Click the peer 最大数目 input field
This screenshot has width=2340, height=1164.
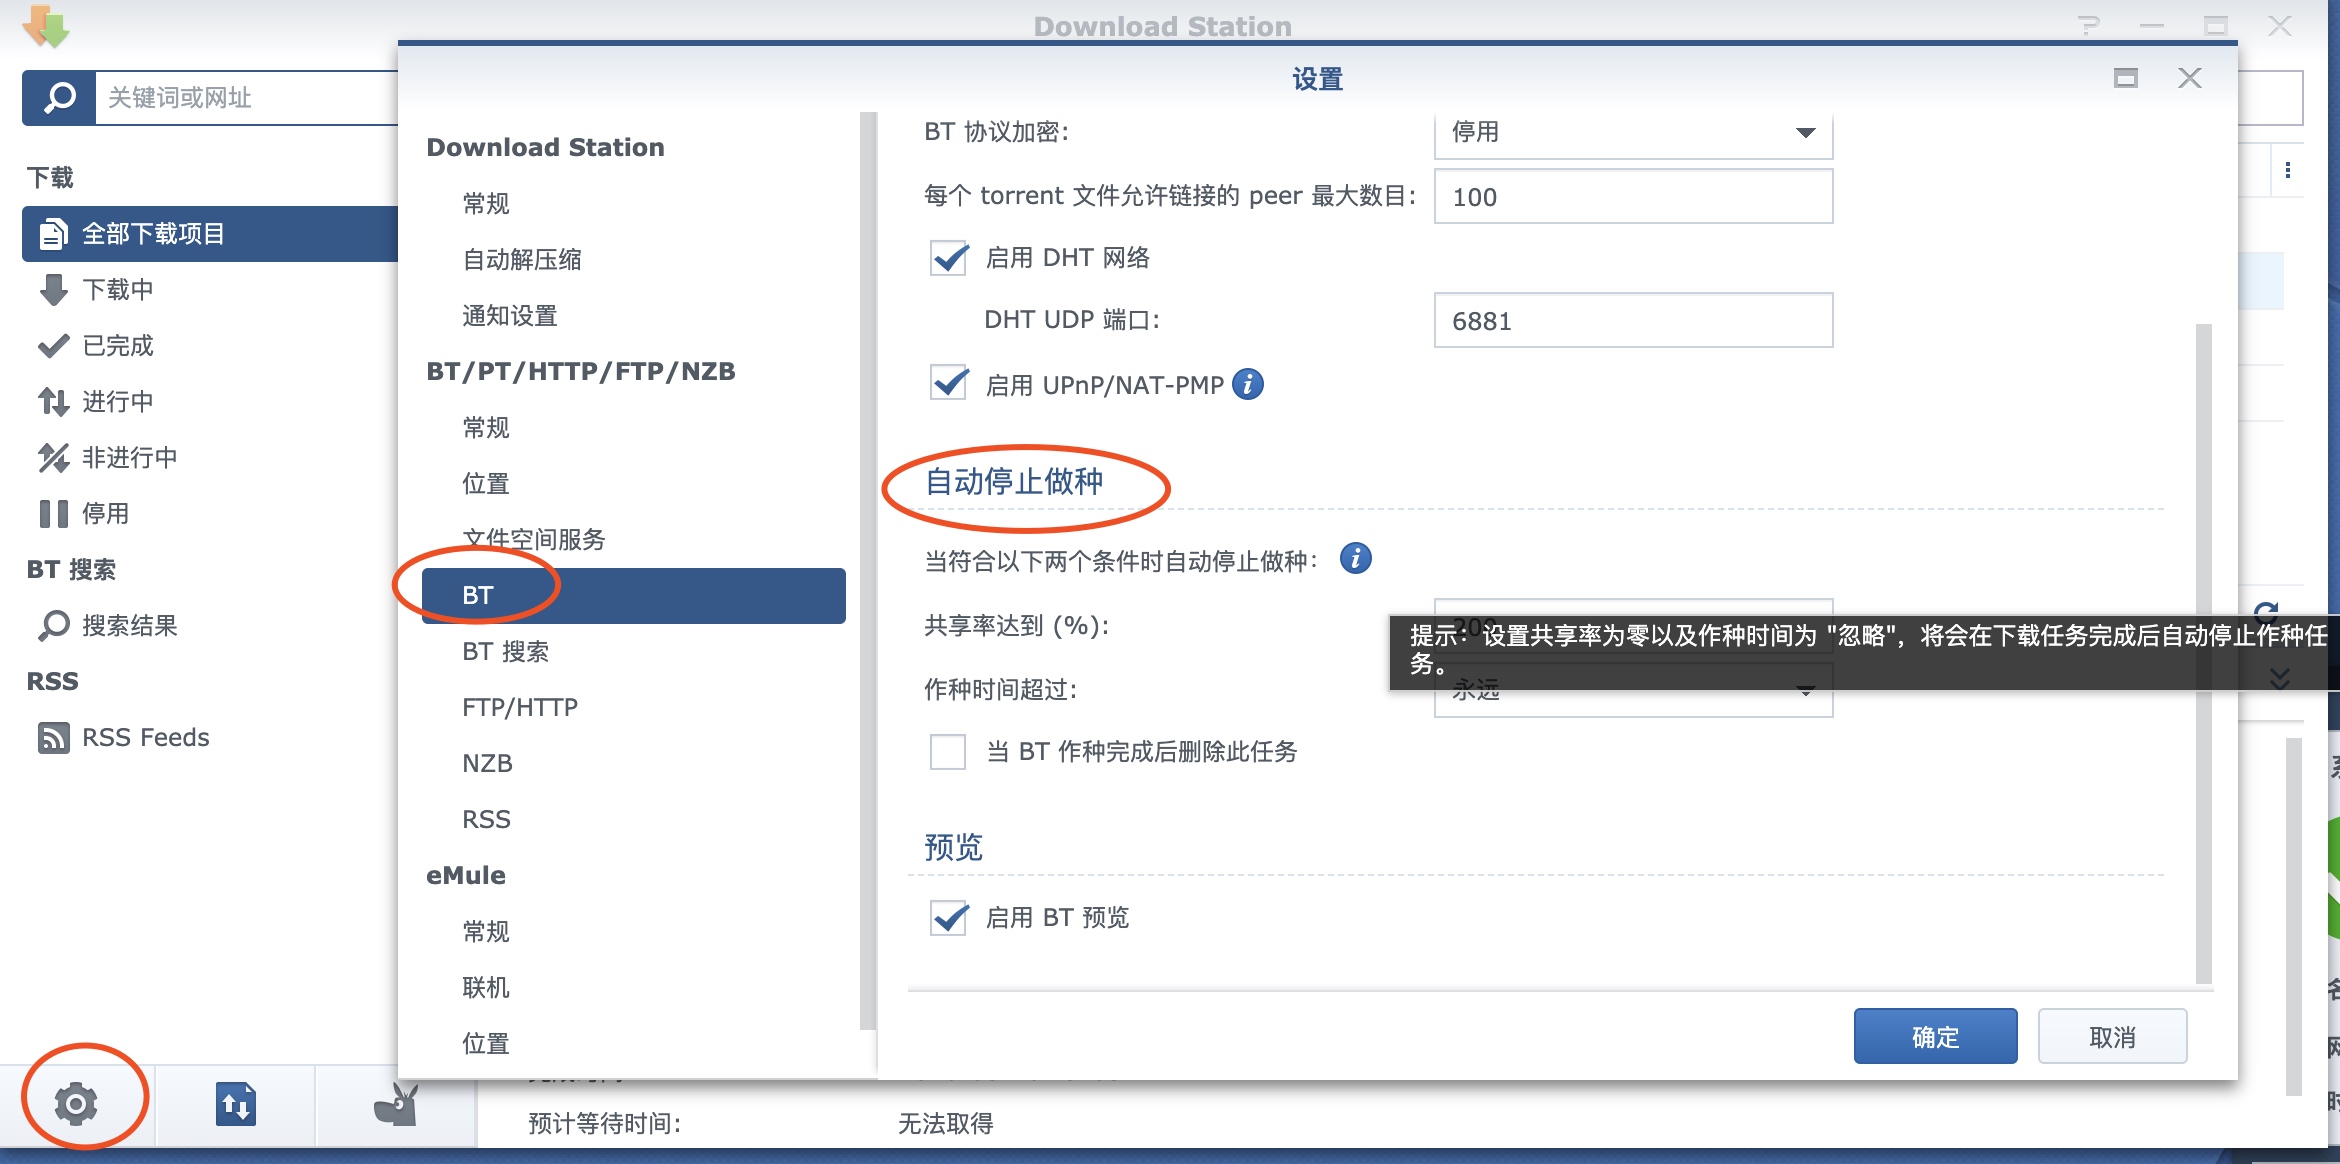point(1633,197)
